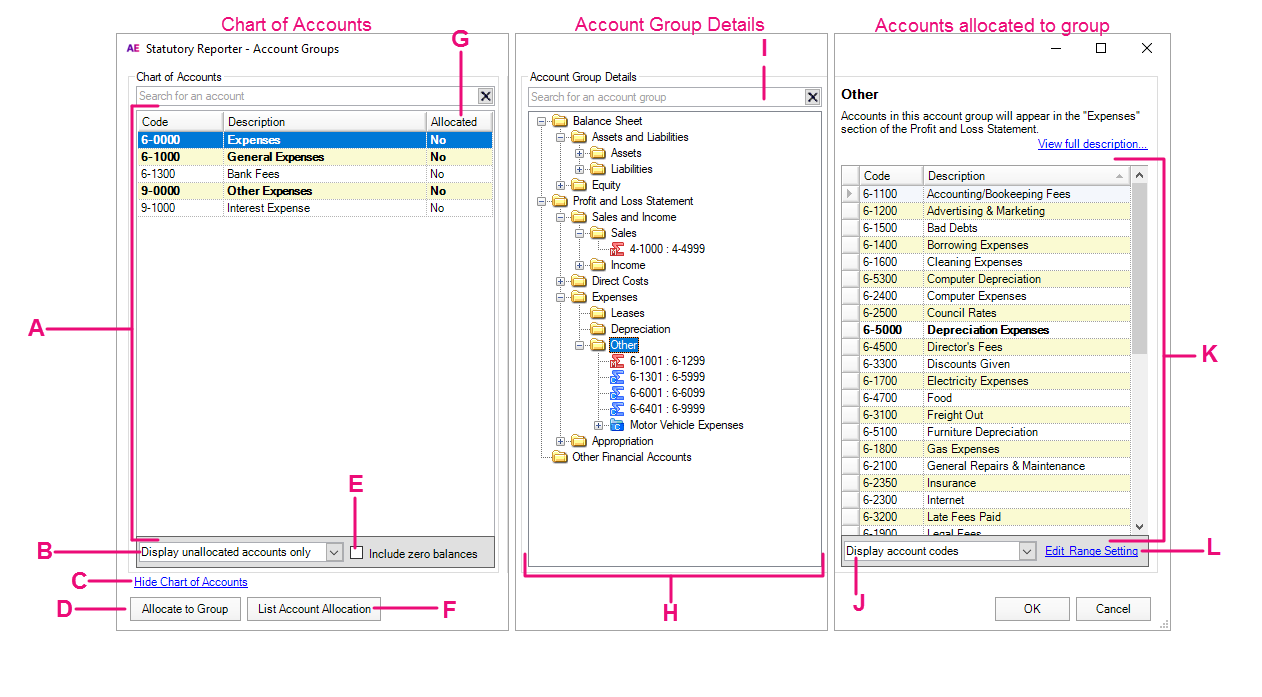Click the range icon beside 6-6401 : 6-9999

click(x=617, y=409)
